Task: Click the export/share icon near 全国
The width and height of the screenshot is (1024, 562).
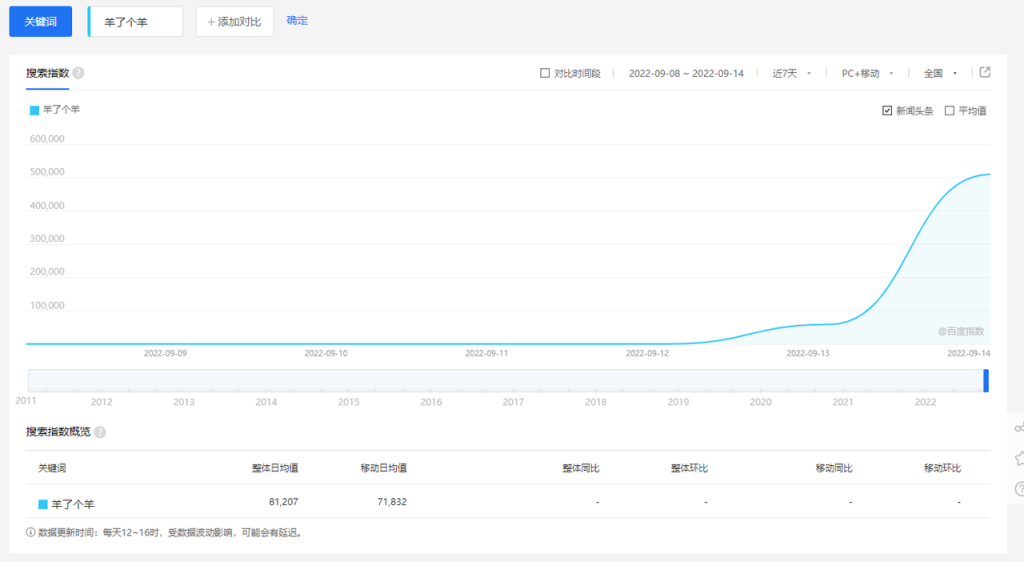Action: [985, 72]
